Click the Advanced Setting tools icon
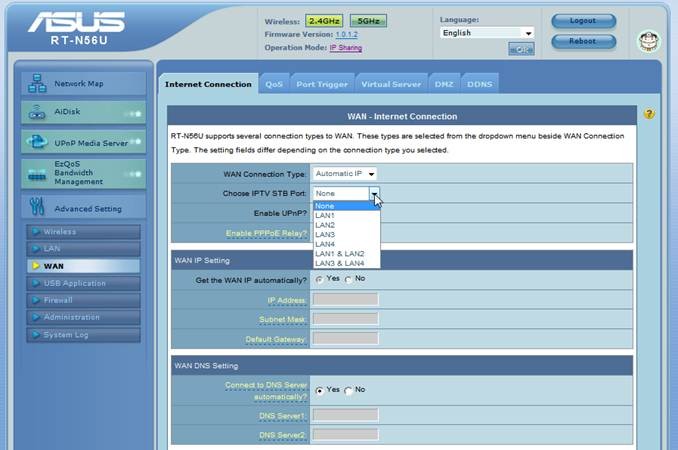Viewport: 678px width, 450px height. click(x=37, y=208)
